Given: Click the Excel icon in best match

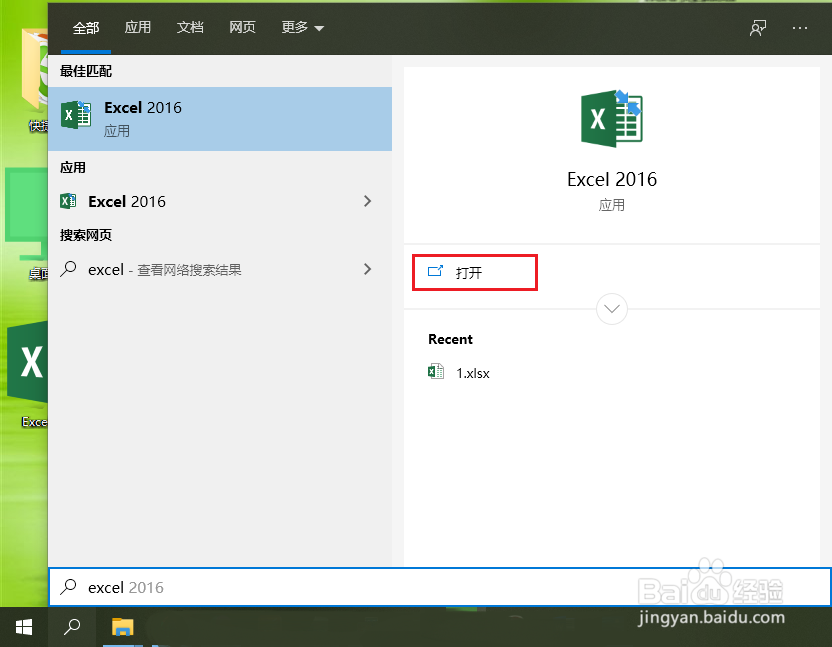Looking at the screenshot, I should pos(76,115).
